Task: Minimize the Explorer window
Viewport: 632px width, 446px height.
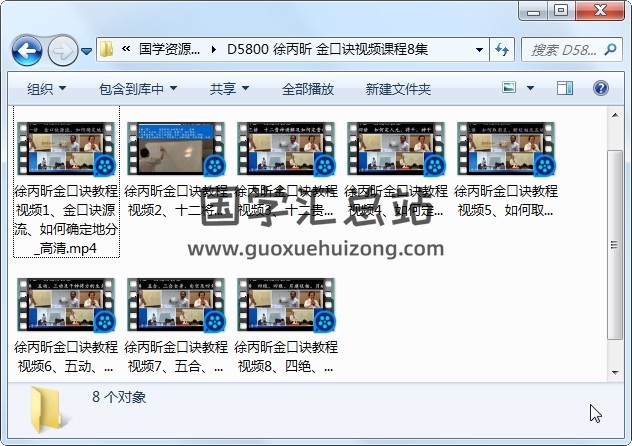Action: [533, 11]
